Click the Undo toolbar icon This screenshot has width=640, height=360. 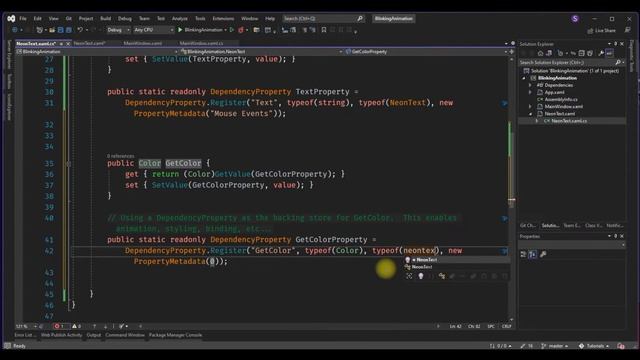tap(80, 30)
